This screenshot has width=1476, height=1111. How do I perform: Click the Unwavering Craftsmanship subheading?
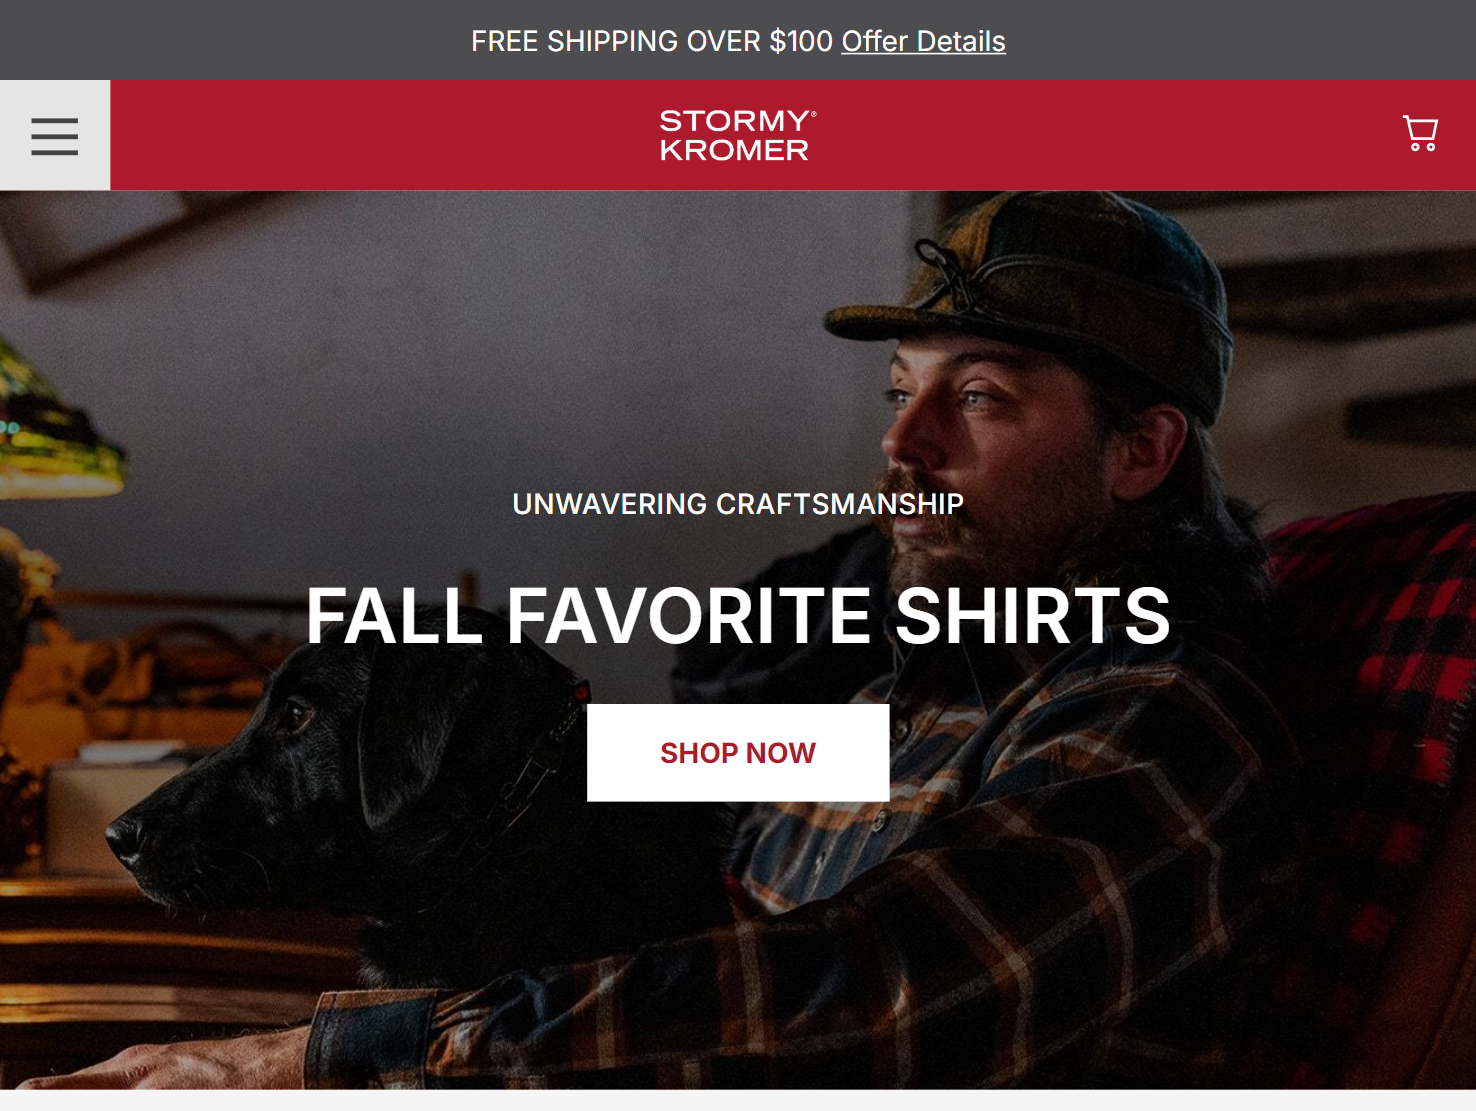click(x=738, y=504)
